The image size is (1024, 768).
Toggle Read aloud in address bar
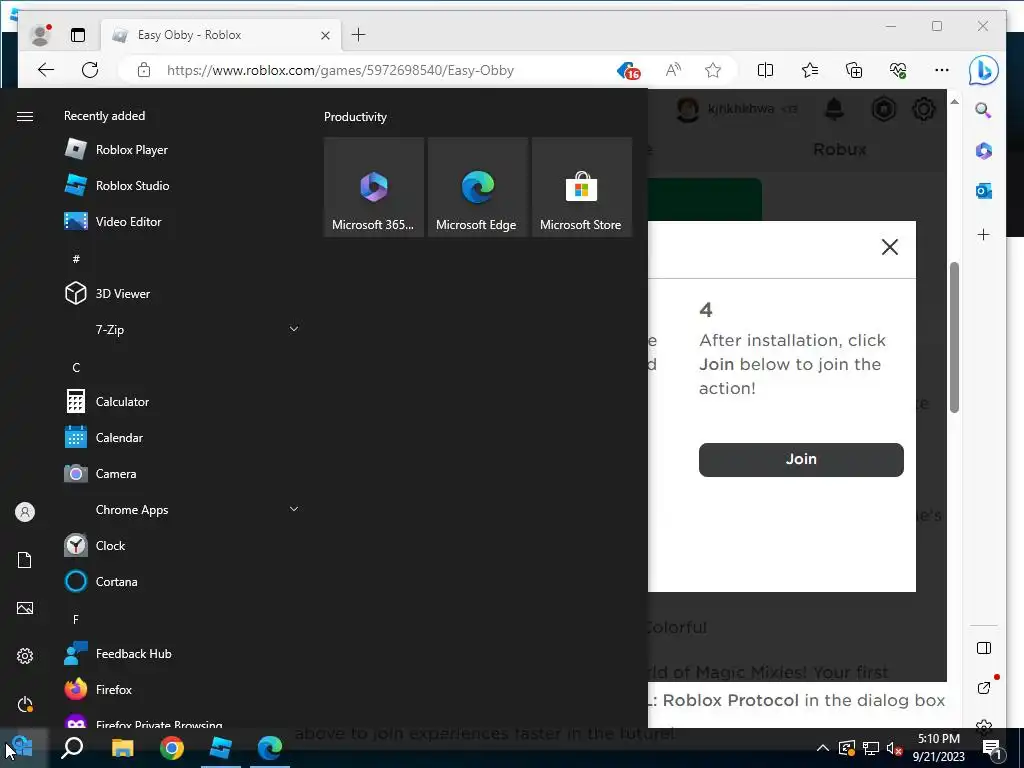673,70
